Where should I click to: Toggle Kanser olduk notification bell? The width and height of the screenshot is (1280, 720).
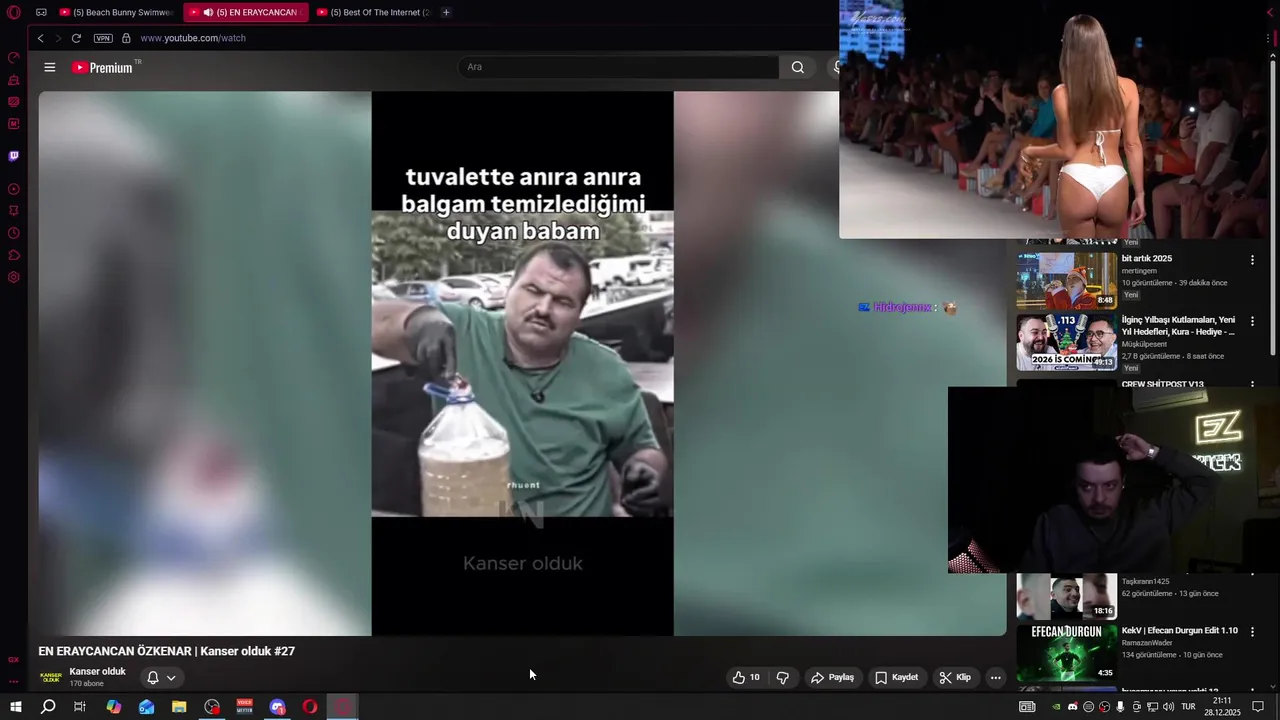tap(152, 677)
